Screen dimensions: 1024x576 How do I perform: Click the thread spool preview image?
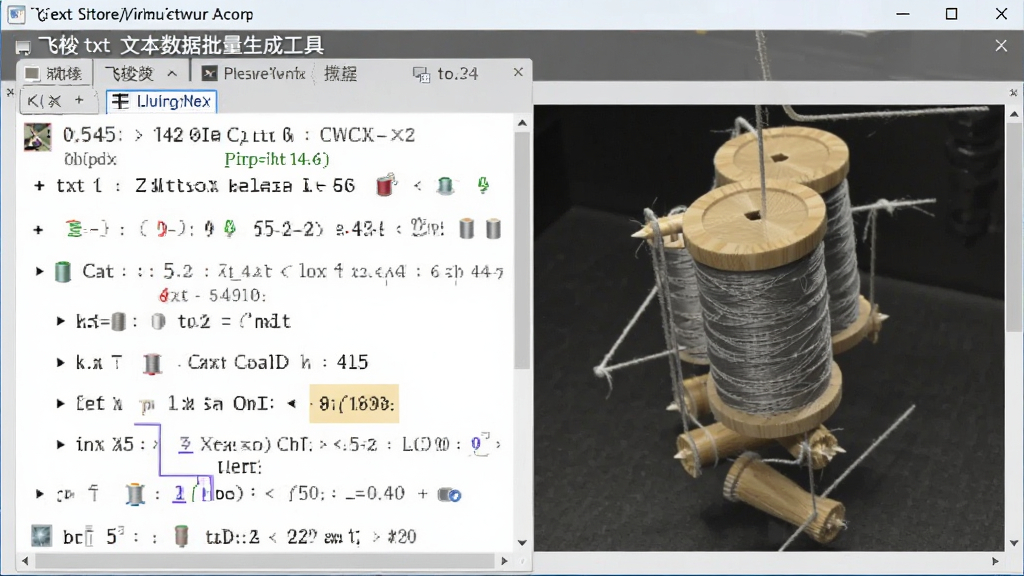(769, 328)
